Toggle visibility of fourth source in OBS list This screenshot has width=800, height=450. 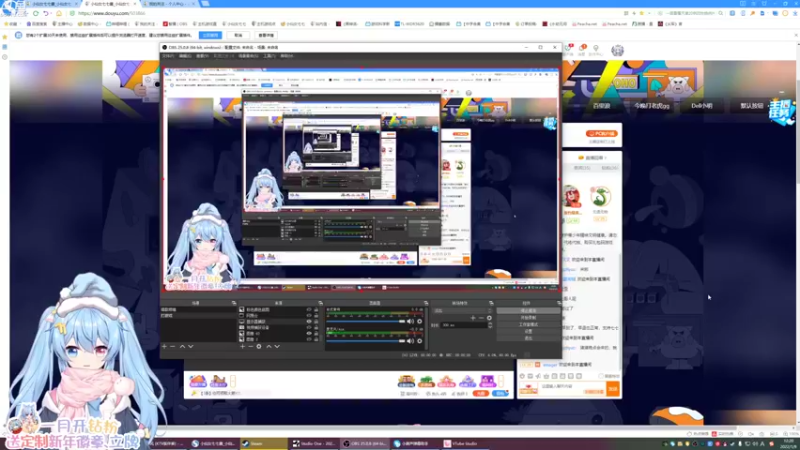(x=309, y=327)
